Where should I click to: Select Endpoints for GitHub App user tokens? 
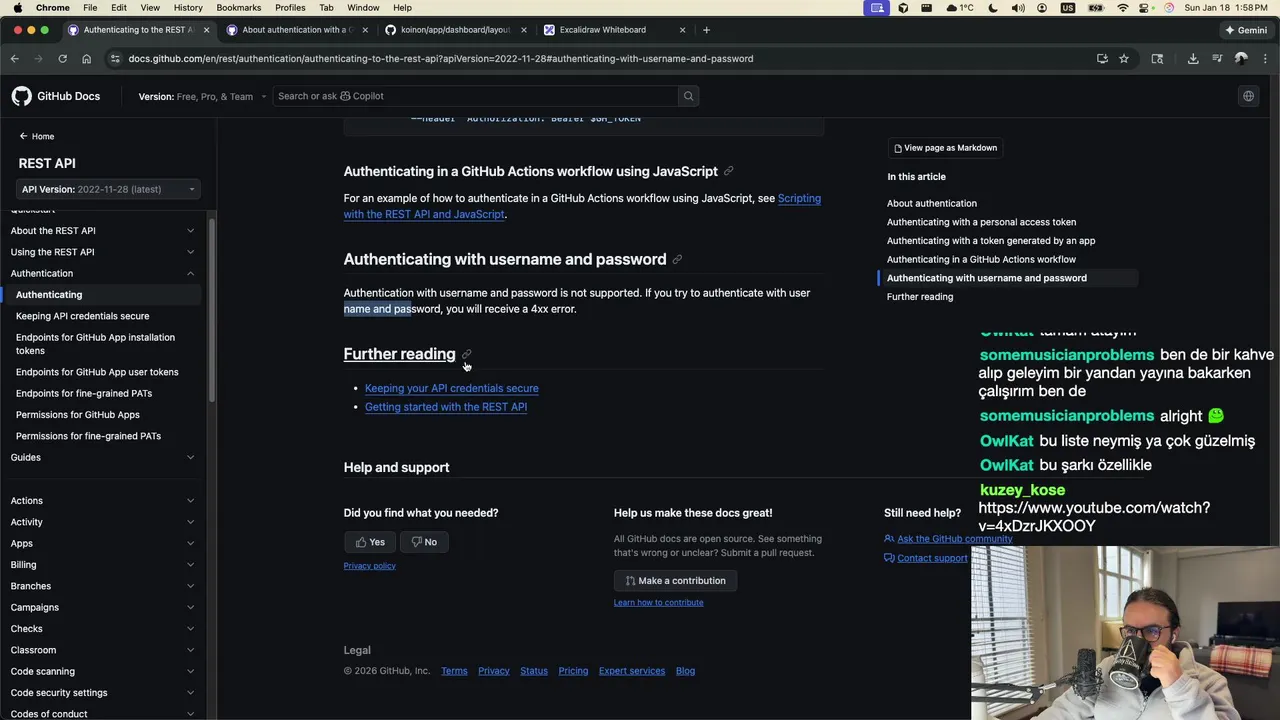point(97,372)
